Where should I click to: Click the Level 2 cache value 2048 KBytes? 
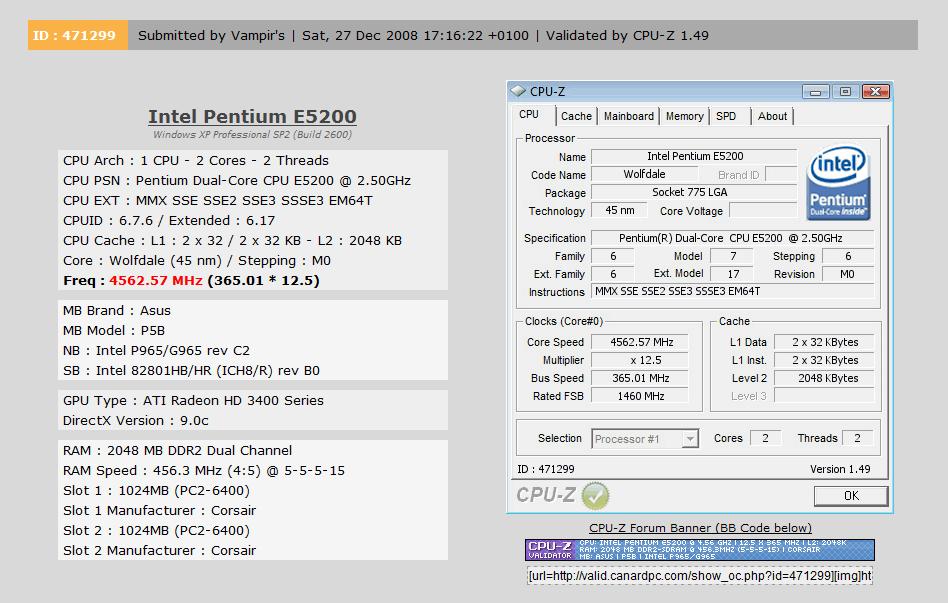(824, 379)
